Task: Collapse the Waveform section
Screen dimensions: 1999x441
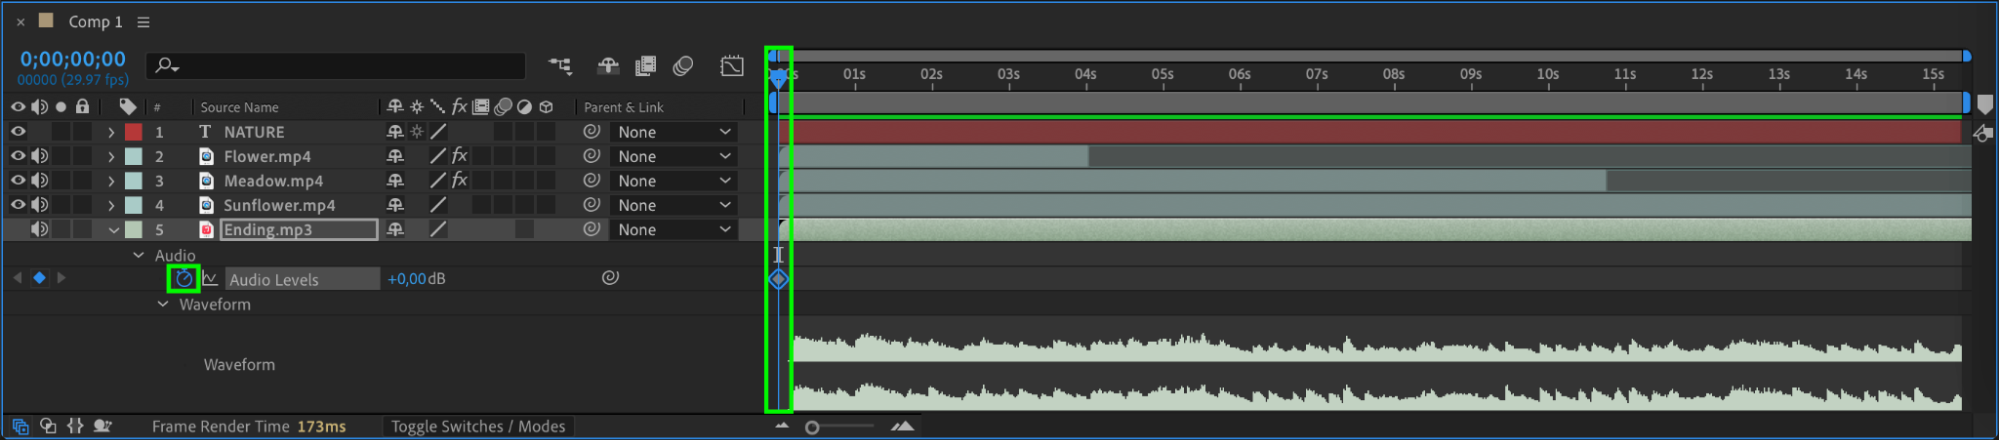Action: point(162,304)
